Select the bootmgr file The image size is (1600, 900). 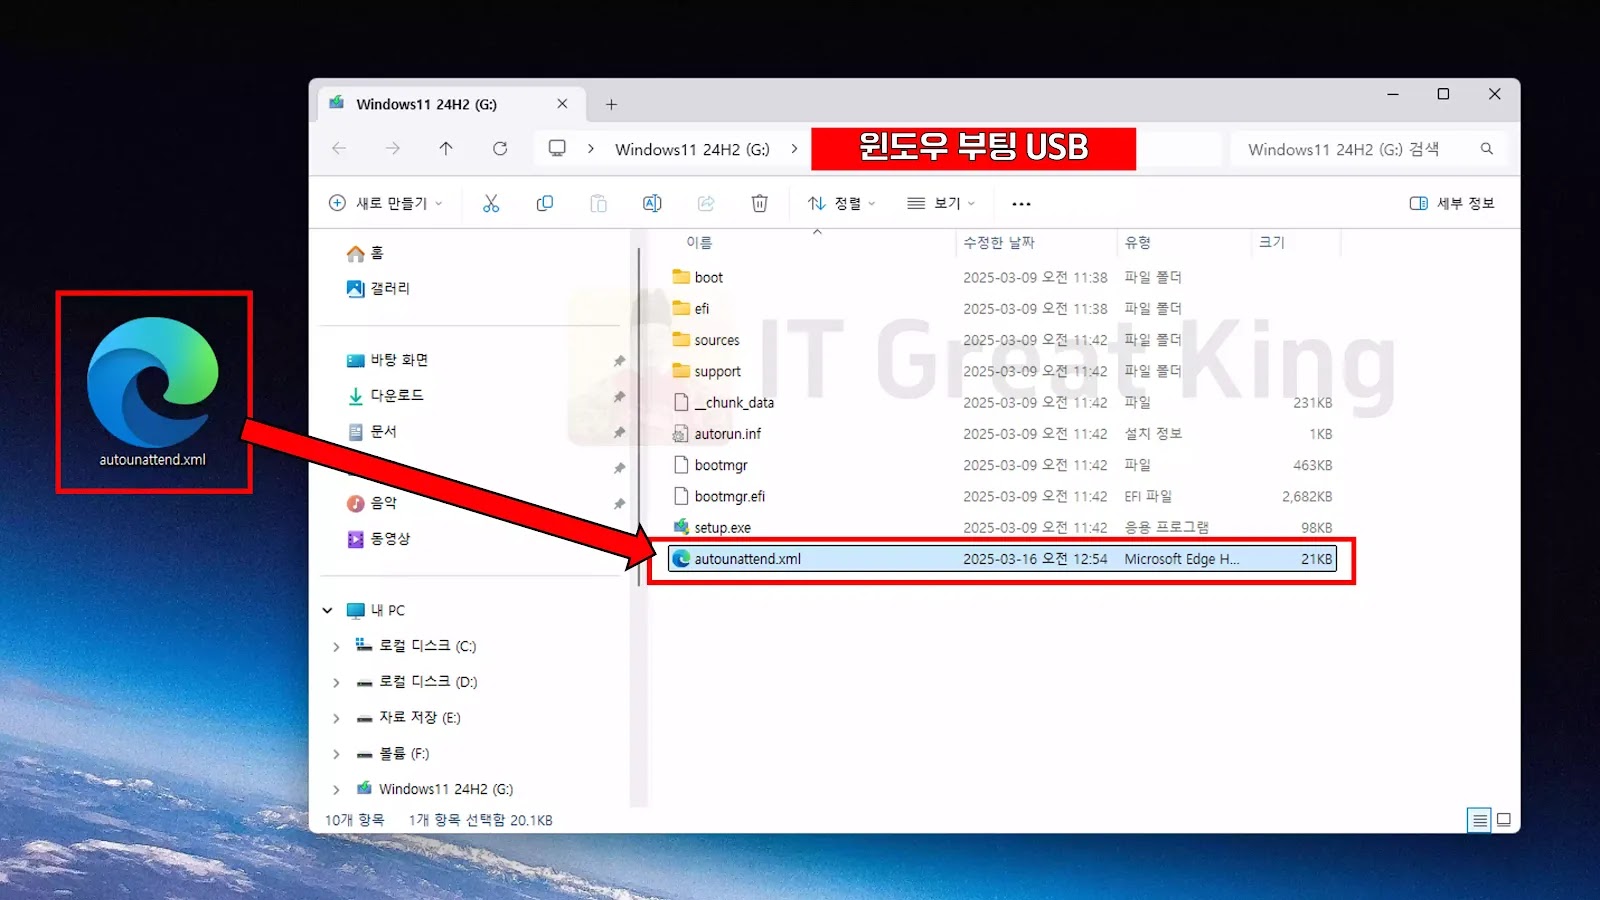tap(1003, 465)
